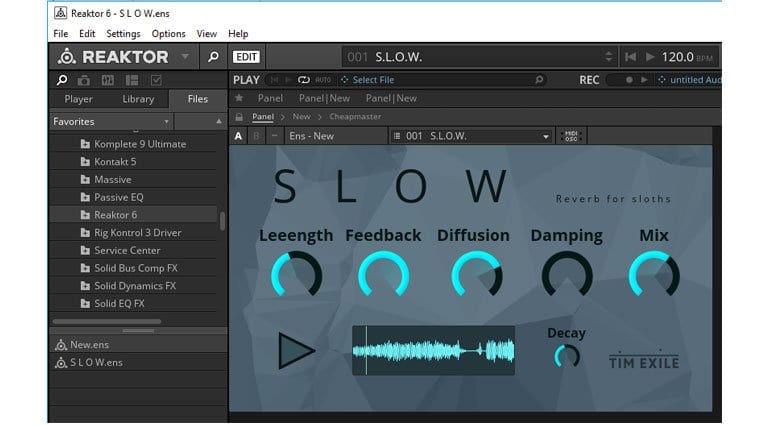Click the Kontakt 5 folder icon
The width and height of the screenshot is (770, 425).
(85, 162)
